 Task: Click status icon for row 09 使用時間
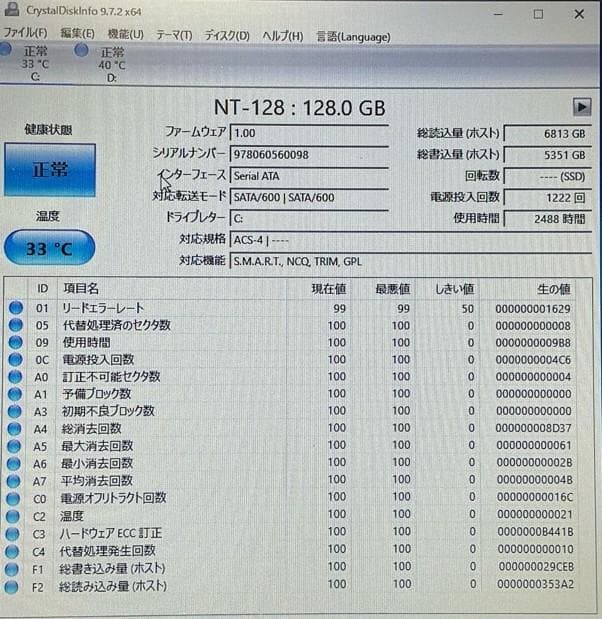click(x=15, y=342)
